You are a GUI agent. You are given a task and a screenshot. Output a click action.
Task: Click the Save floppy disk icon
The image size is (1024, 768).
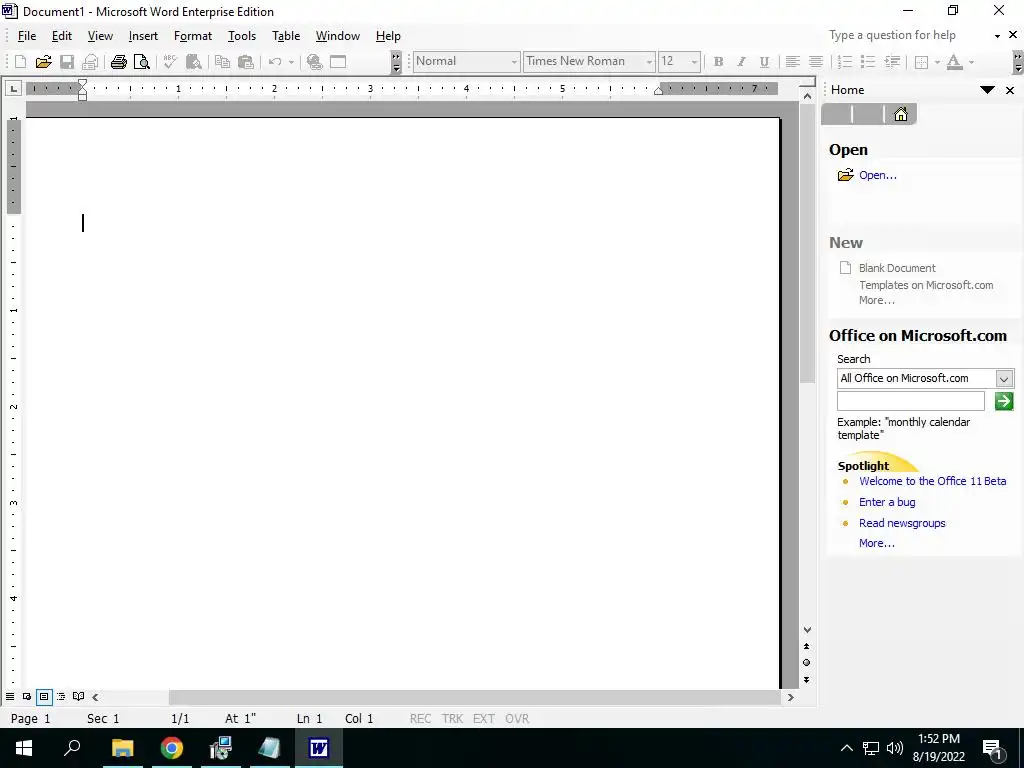click(x=67, y=62)
